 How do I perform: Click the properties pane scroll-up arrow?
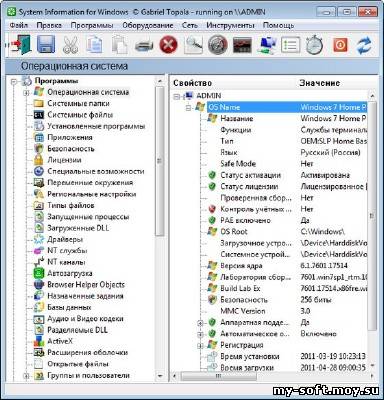point(372,96)
